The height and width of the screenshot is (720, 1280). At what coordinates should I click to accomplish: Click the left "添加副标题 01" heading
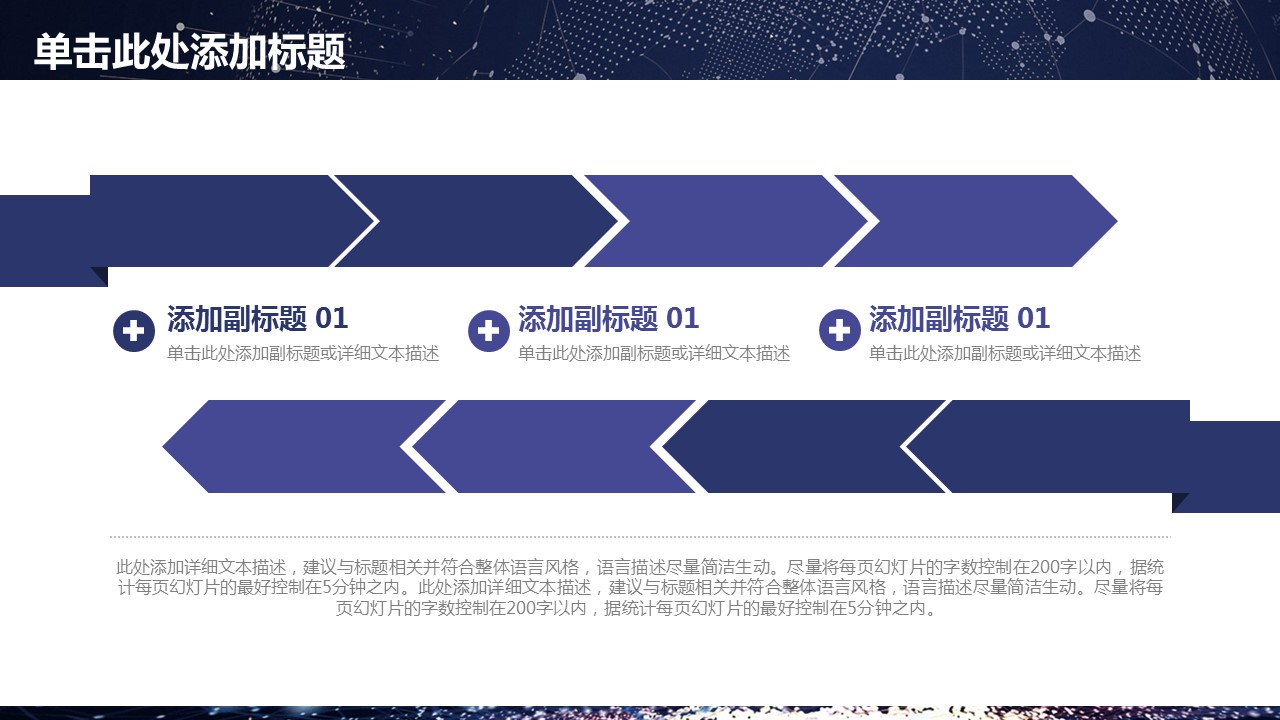257,319
